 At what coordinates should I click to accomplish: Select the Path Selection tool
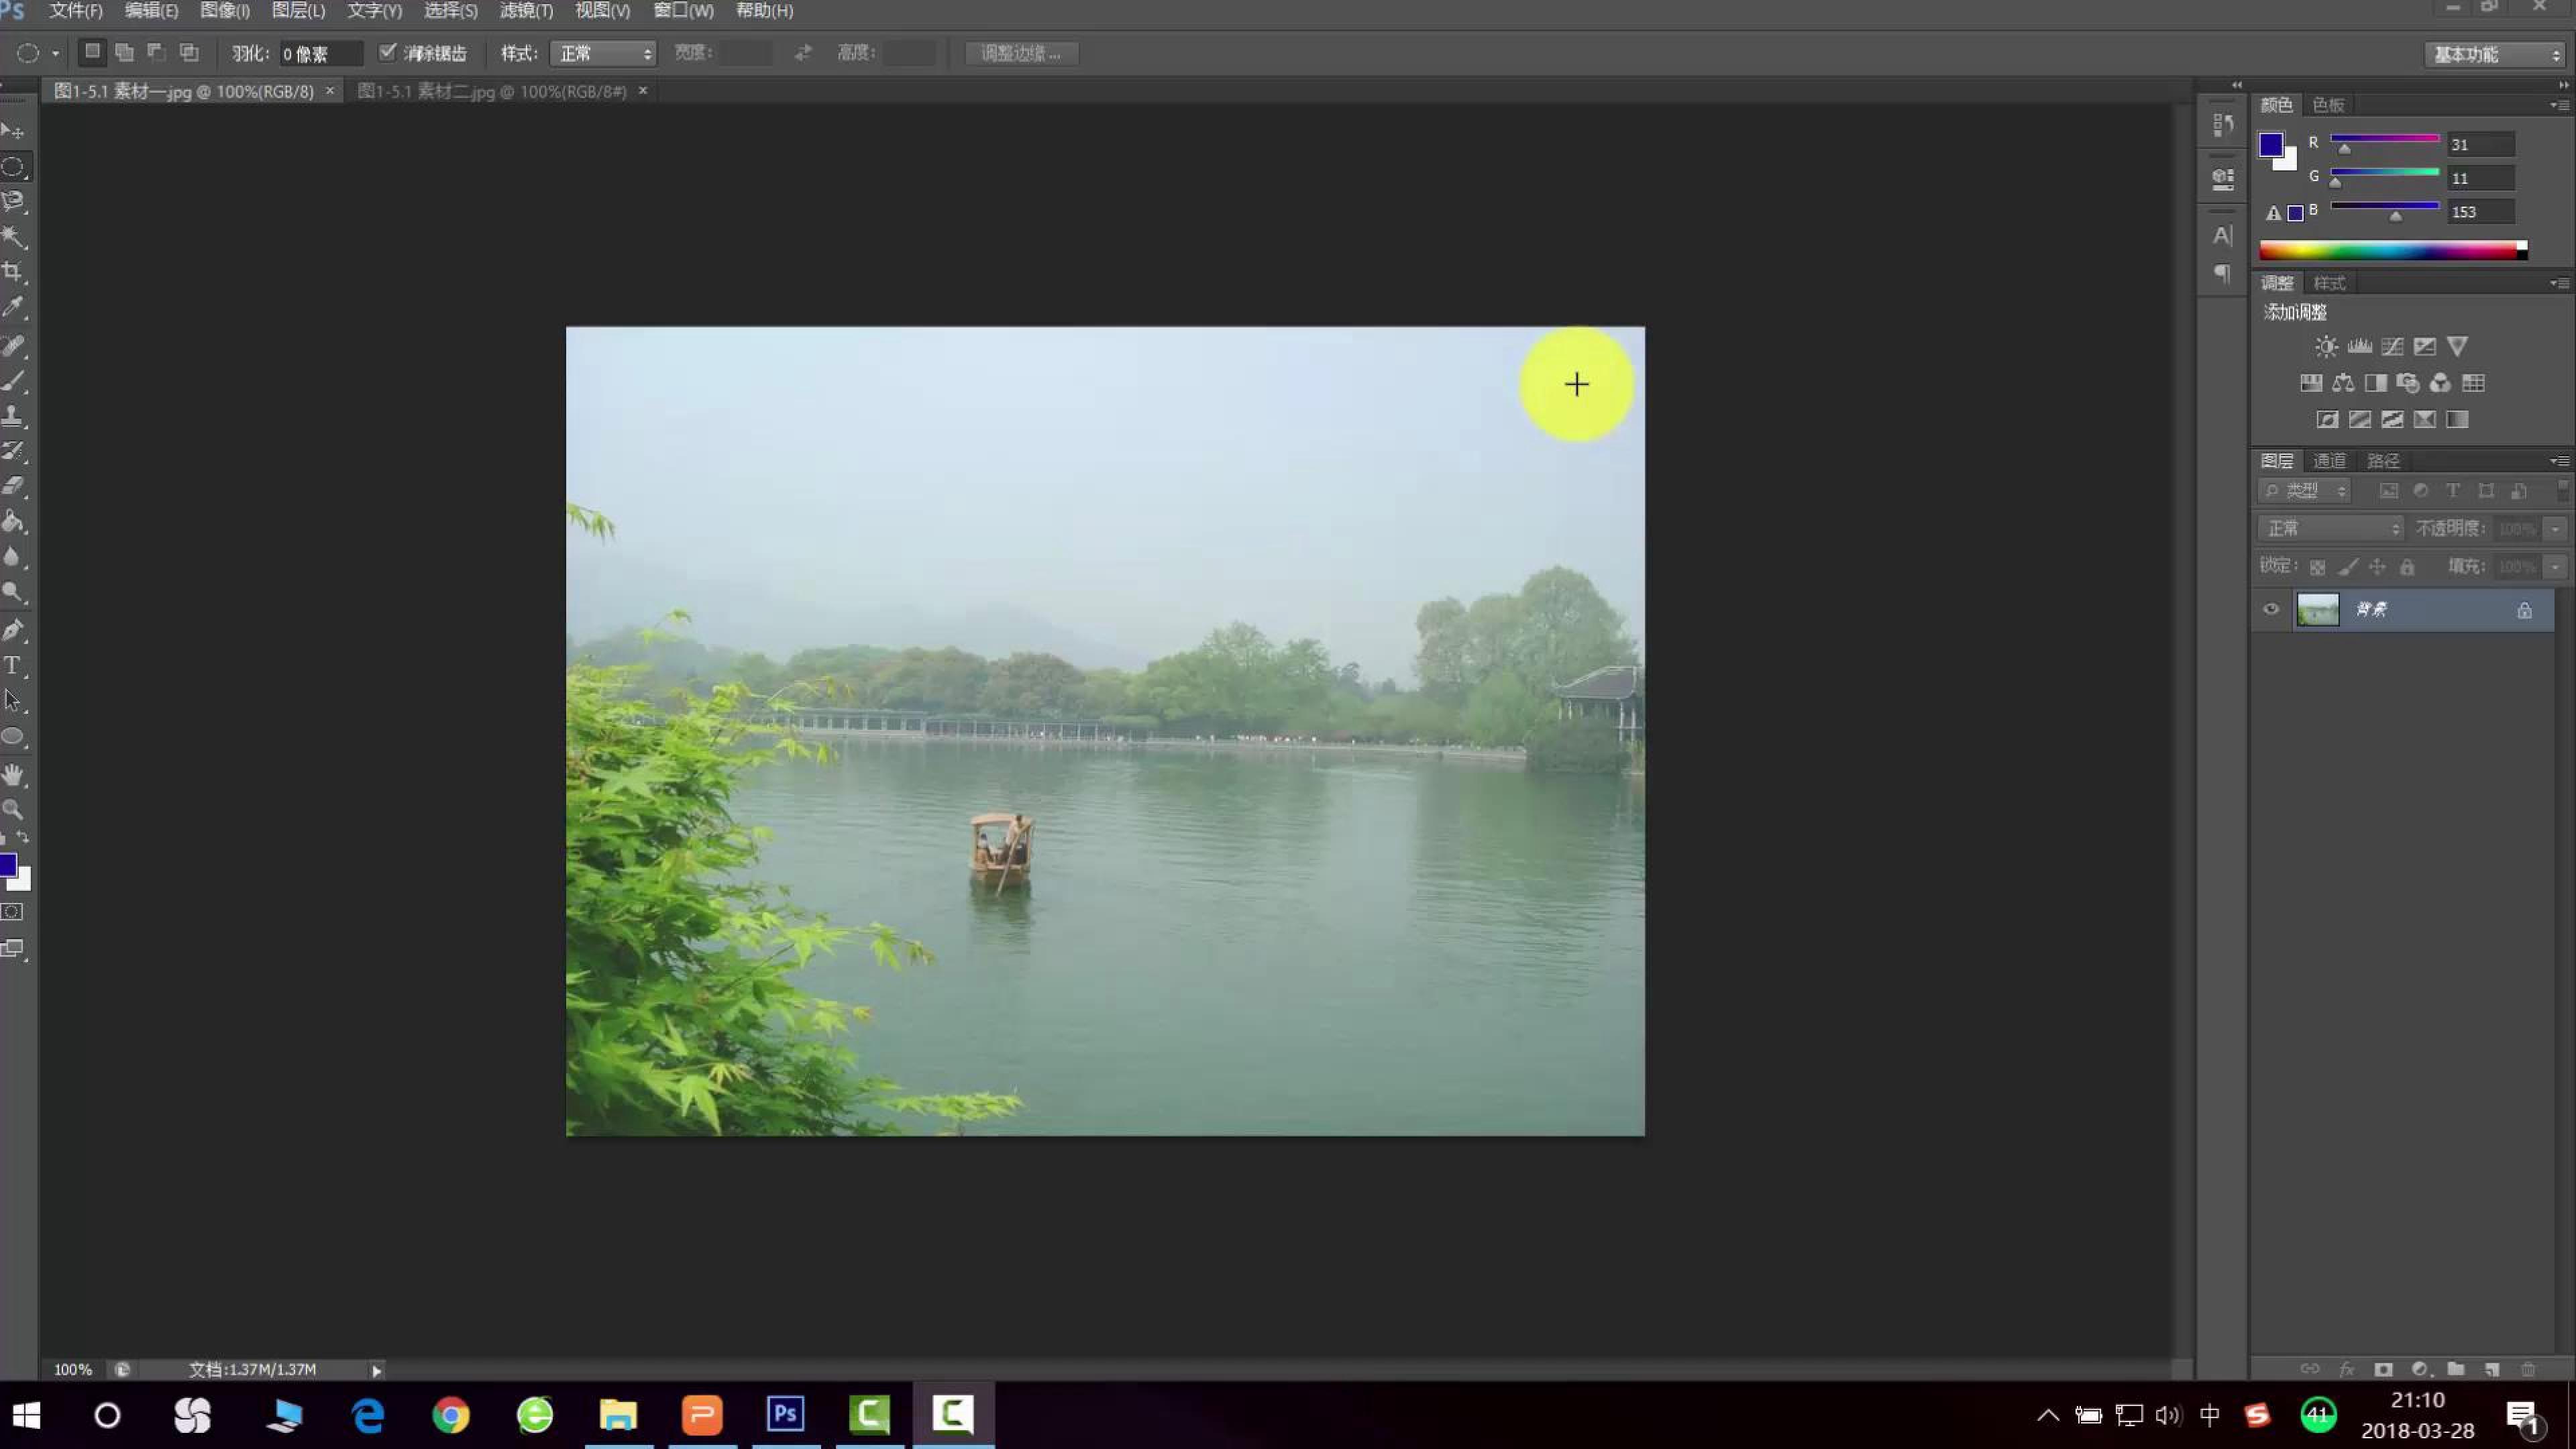[x=13, y=700]
